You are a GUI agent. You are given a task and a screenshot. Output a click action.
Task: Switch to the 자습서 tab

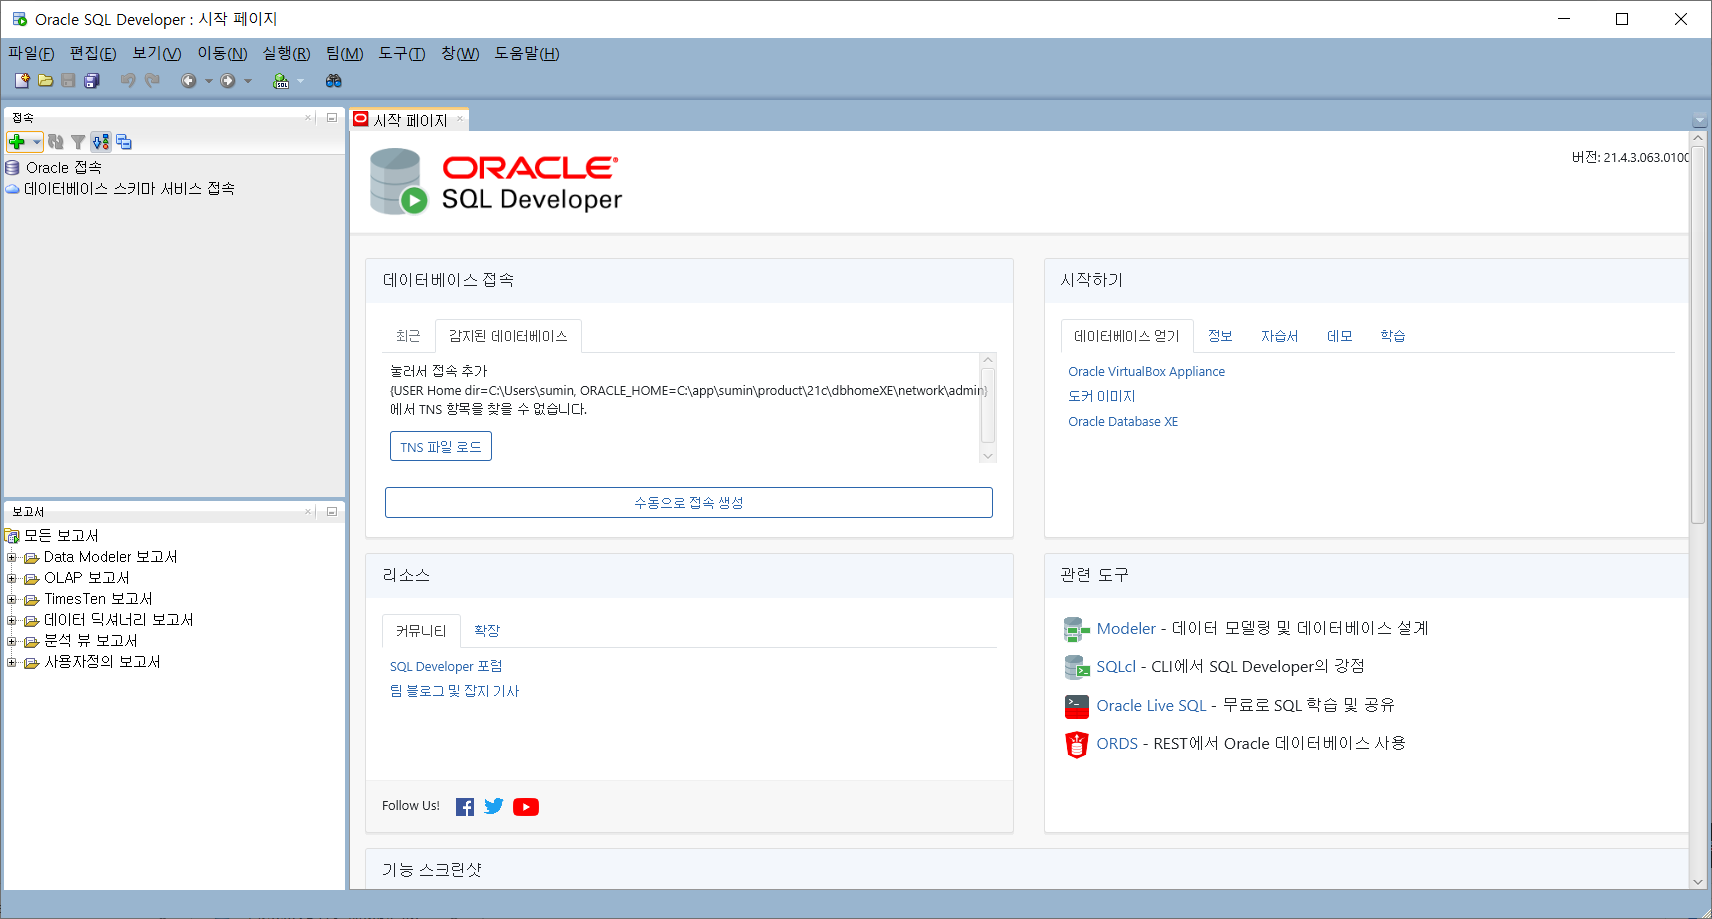point(1279,336)
